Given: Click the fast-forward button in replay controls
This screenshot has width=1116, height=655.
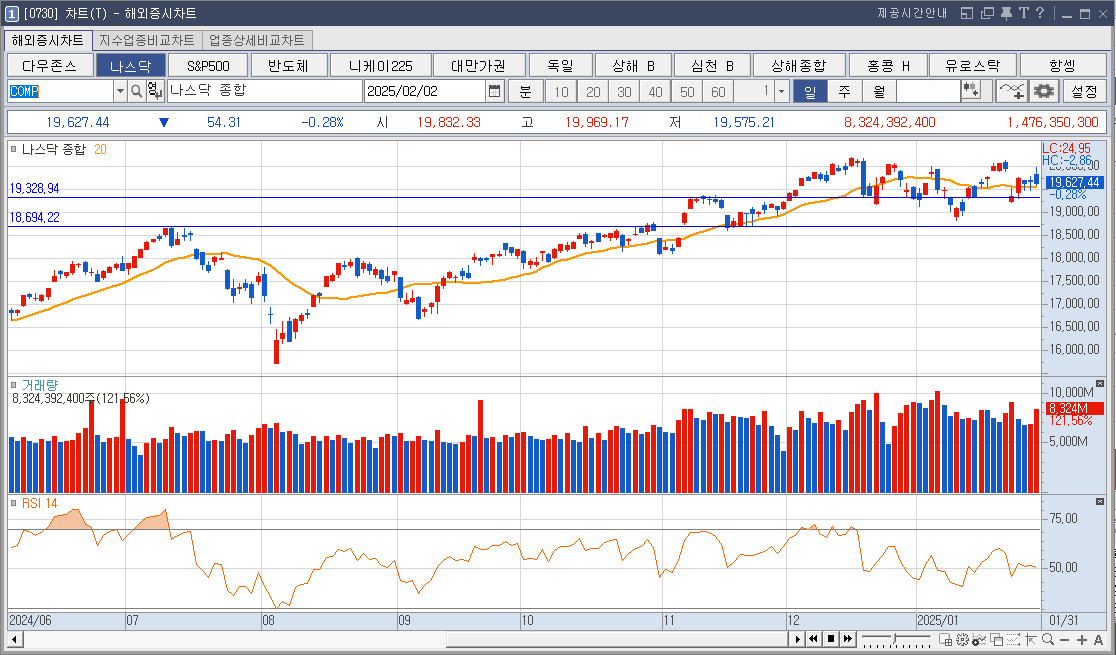Looking at the screenshot, I should (848, 639).
